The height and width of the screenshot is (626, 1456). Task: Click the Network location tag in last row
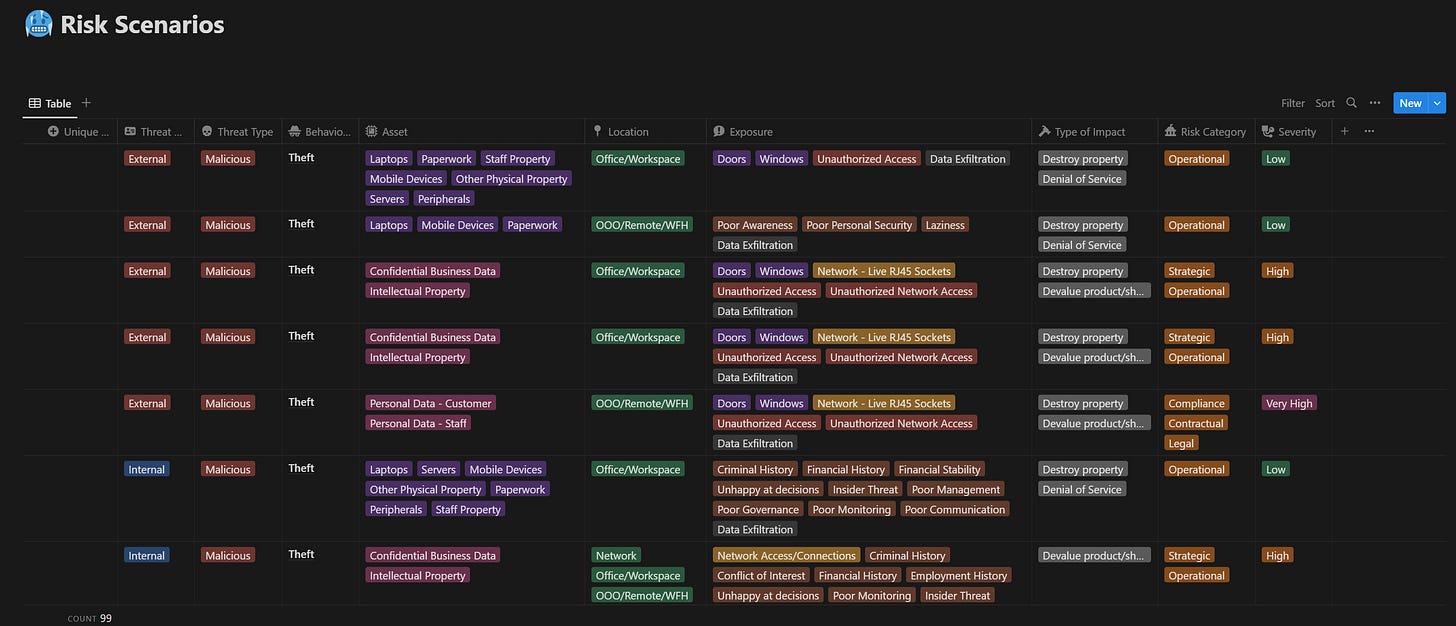pyautogui.click(x=616, y=555)
